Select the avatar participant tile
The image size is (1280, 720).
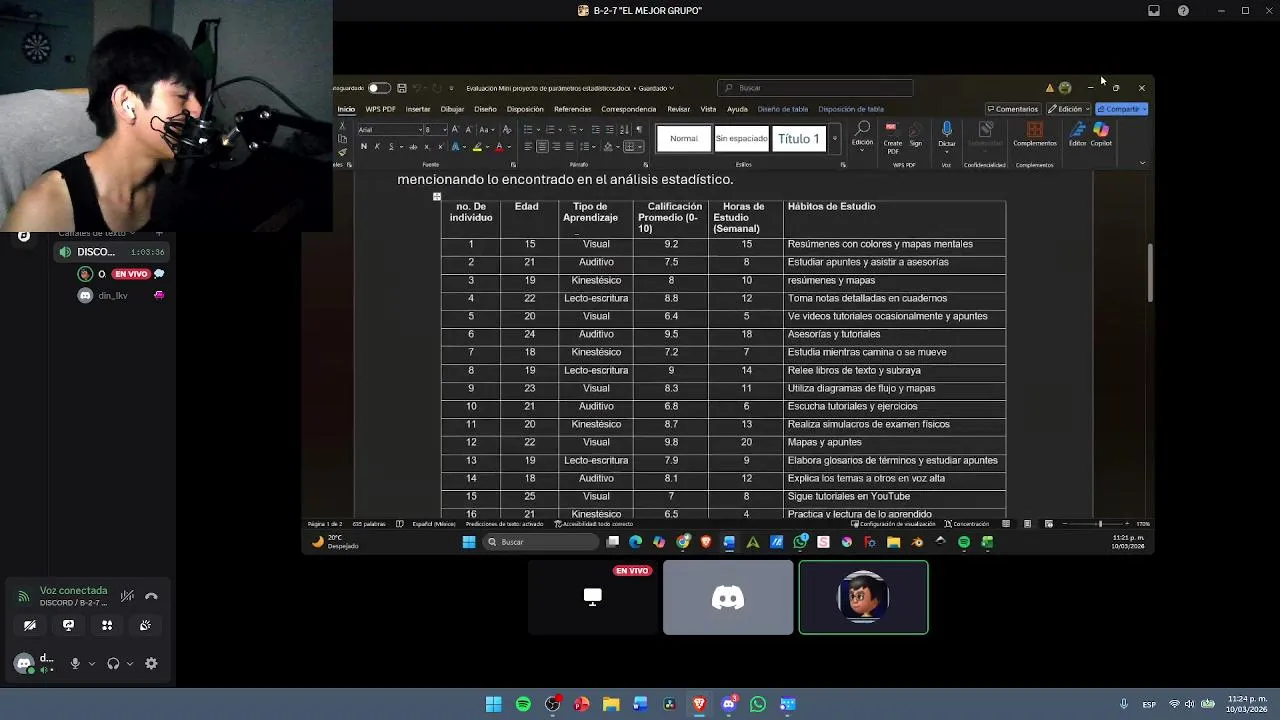(863, 598)
